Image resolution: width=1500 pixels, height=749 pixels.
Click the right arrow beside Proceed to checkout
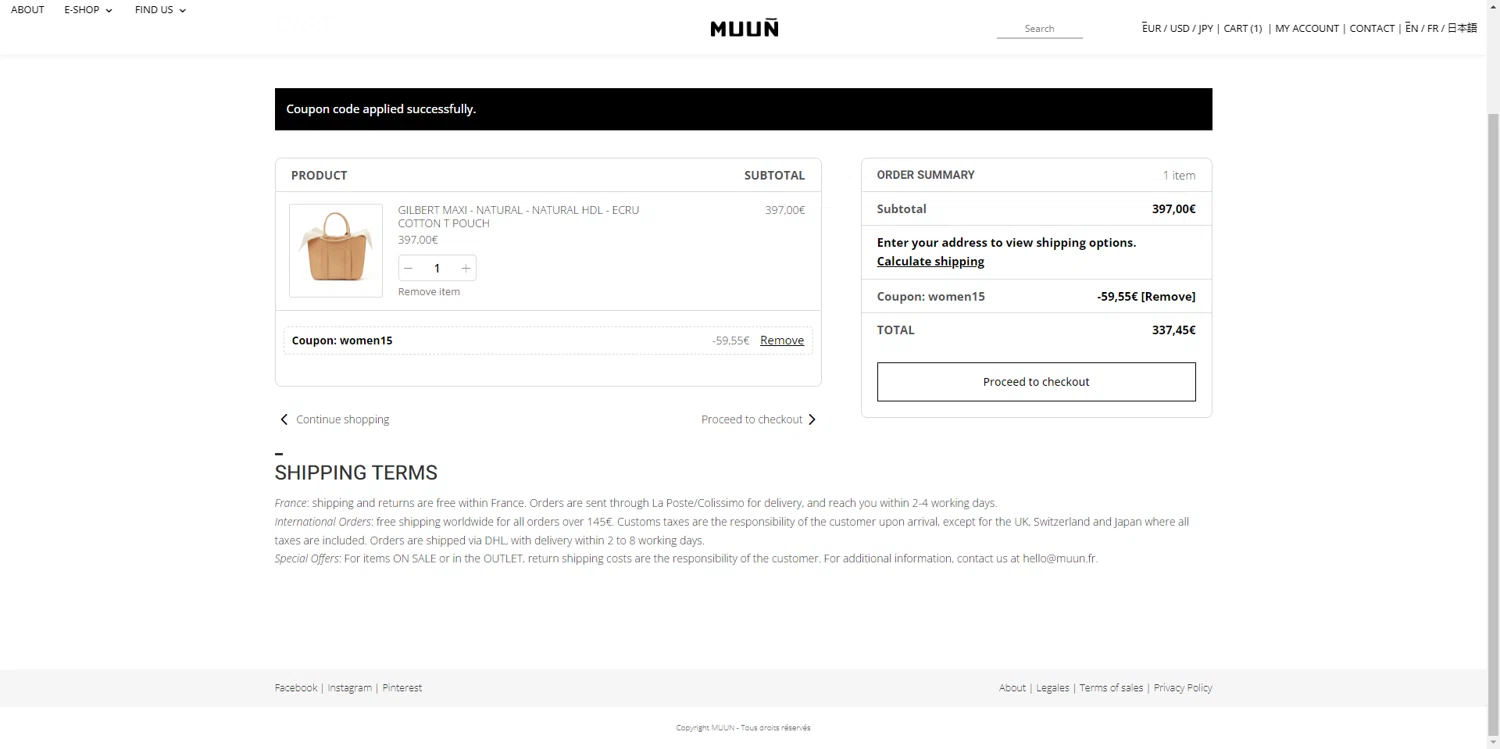click(x=812, y=419)
